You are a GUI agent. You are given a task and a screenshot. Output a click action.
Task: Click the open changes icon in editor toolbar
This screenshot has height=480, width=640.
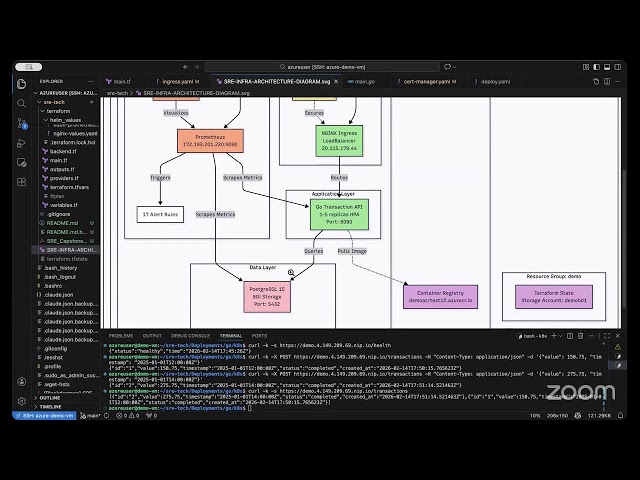point(596,82)
